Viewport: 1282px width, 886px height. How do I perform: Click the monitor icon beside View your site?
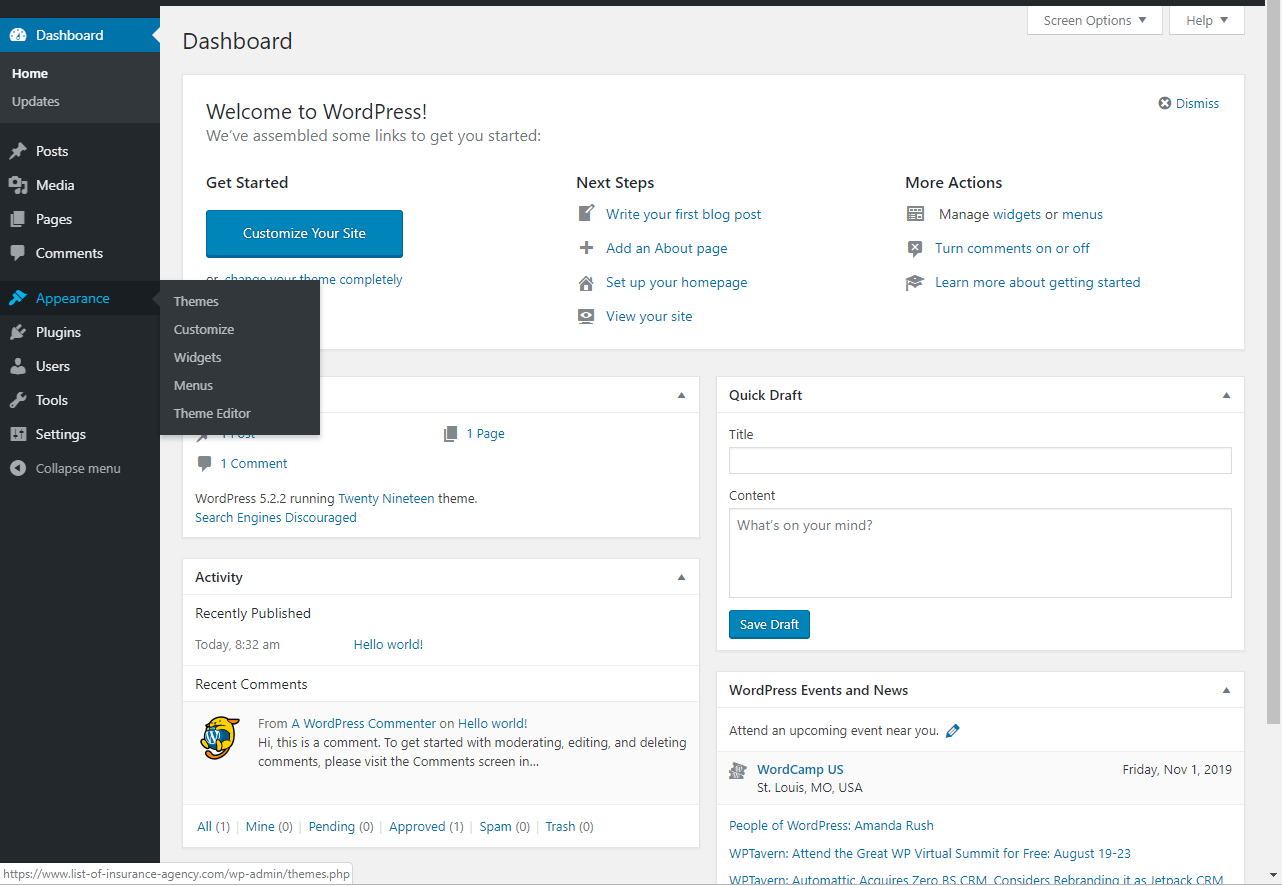point(587,316)
